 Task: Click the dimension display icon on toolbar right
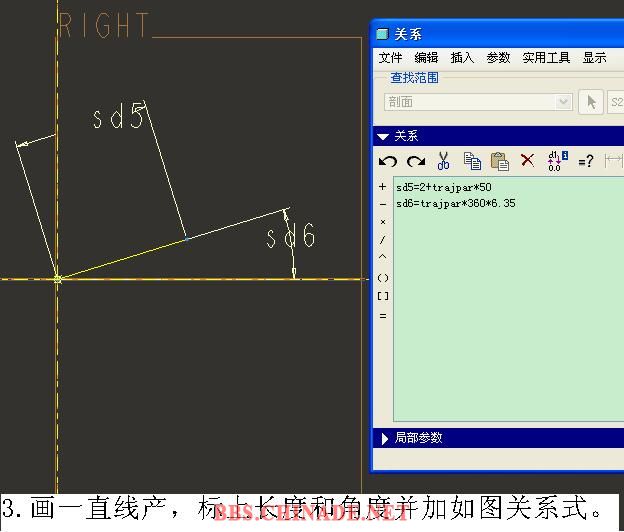click(614, 161)
